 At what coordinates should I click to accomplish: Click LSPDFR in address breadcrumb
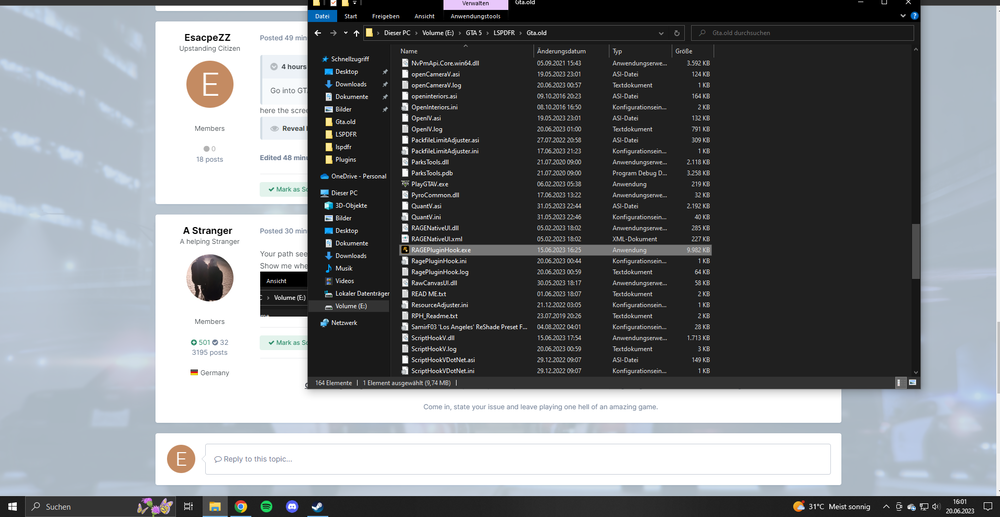tap(506, 33)
